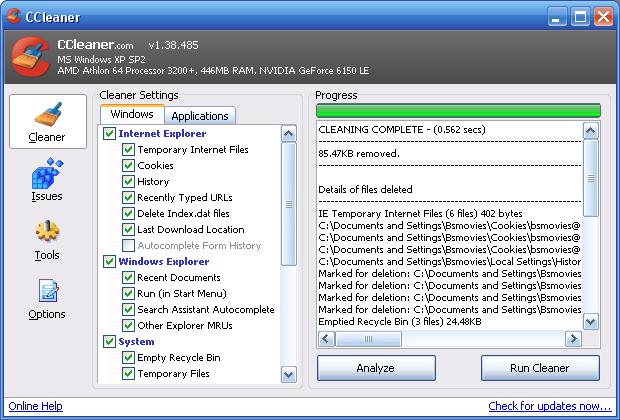620x420 pixels.
Task: Click the green progress bar
Action: (457, 110)
